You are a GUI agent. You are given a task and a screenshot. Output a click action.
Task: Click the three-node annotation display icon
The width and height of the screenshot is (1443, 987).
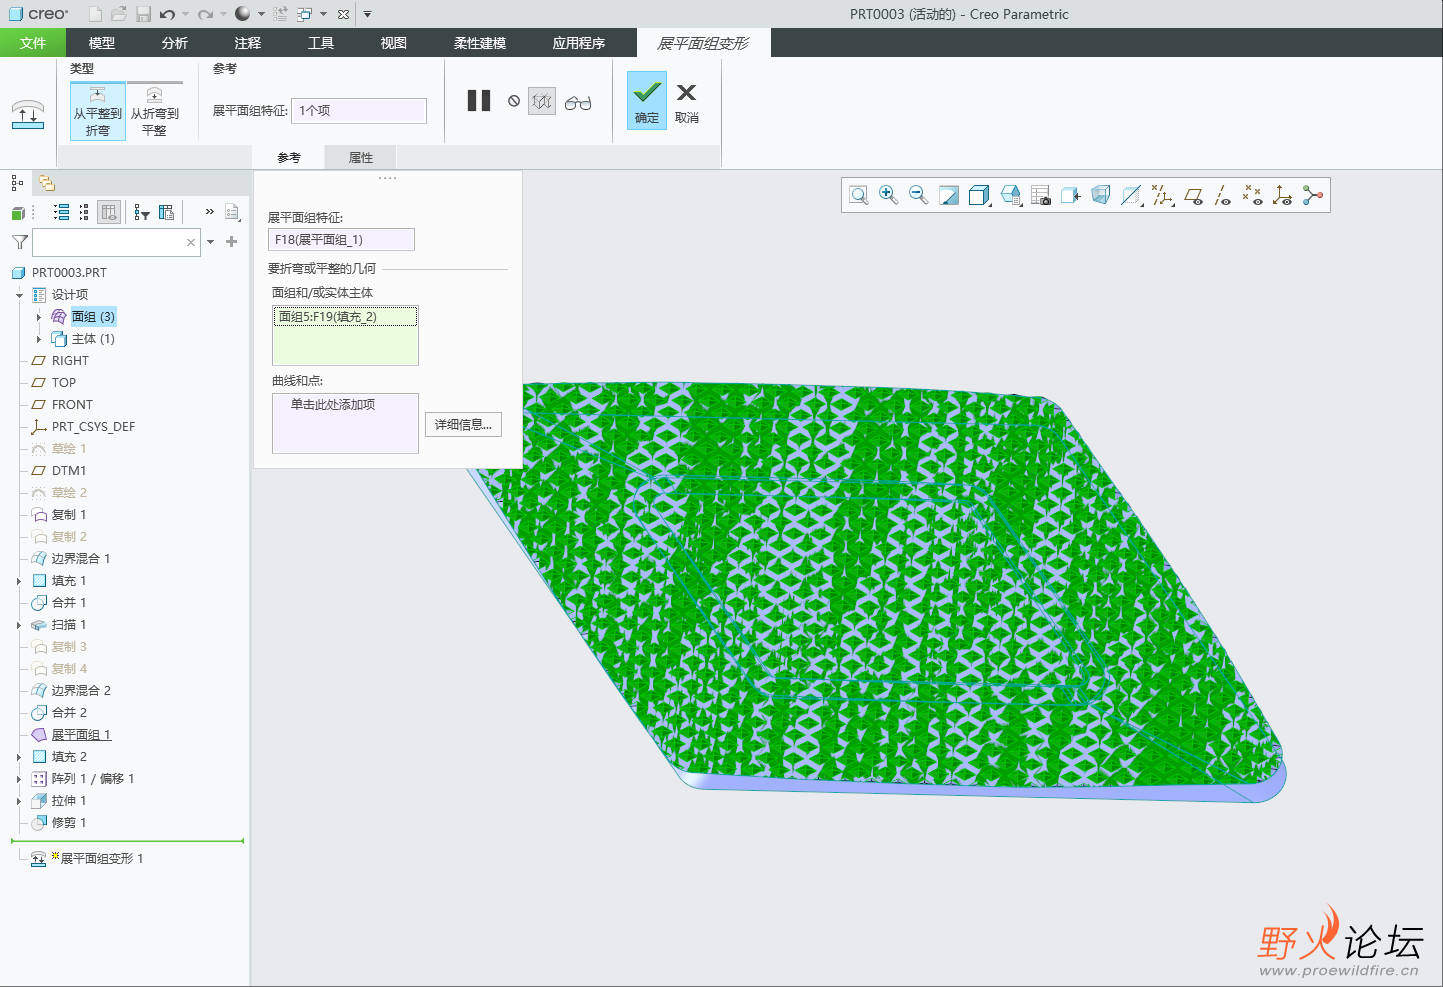1313,195
